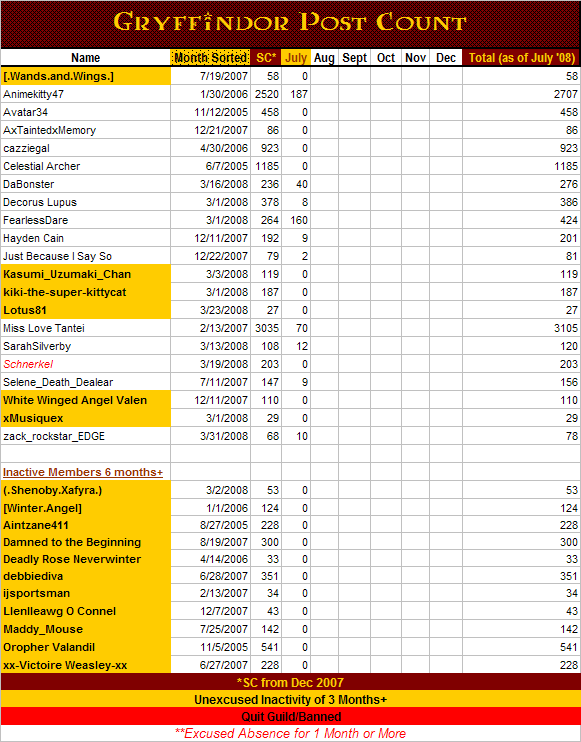
Task: Click the Lotus81 name cell
Action: (86, 310)
